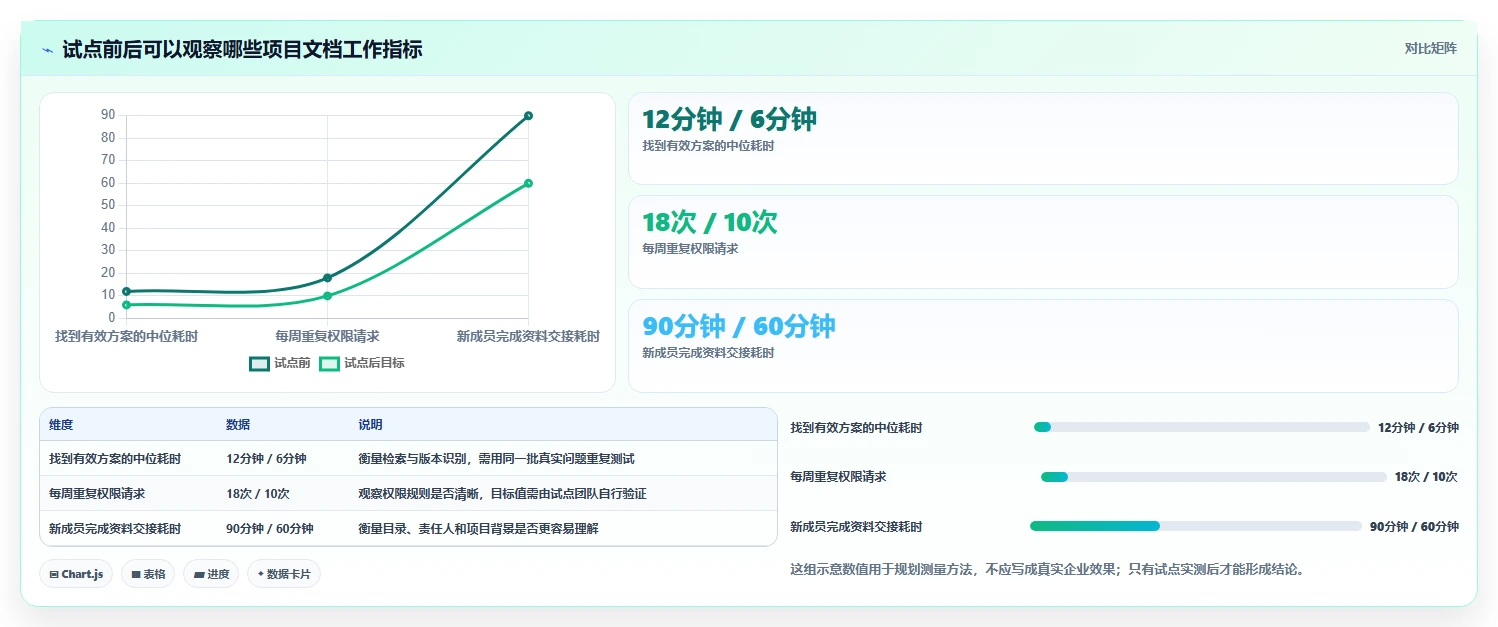Image resolution: width=1498 pixels, height=627 pixels.
Task: Open the 18次 / 10次 data card
Action: [x=1043, y=242]
